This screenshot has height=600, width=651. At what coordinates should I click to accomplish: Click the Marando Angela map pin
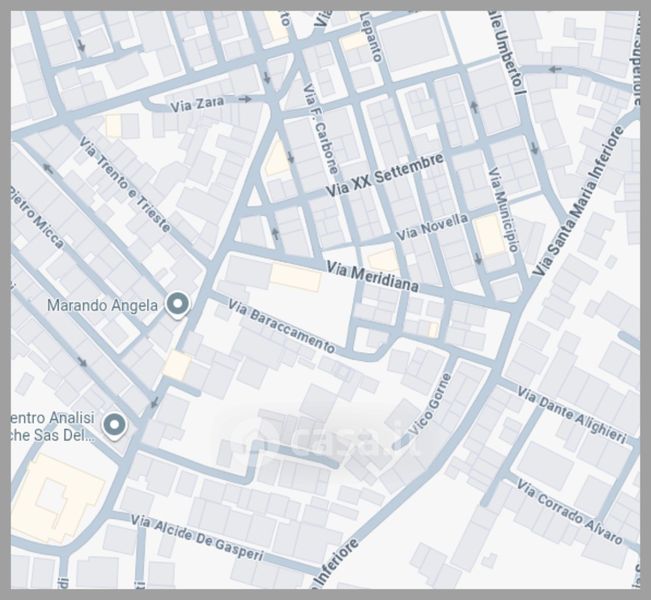(x=178, y=305)
